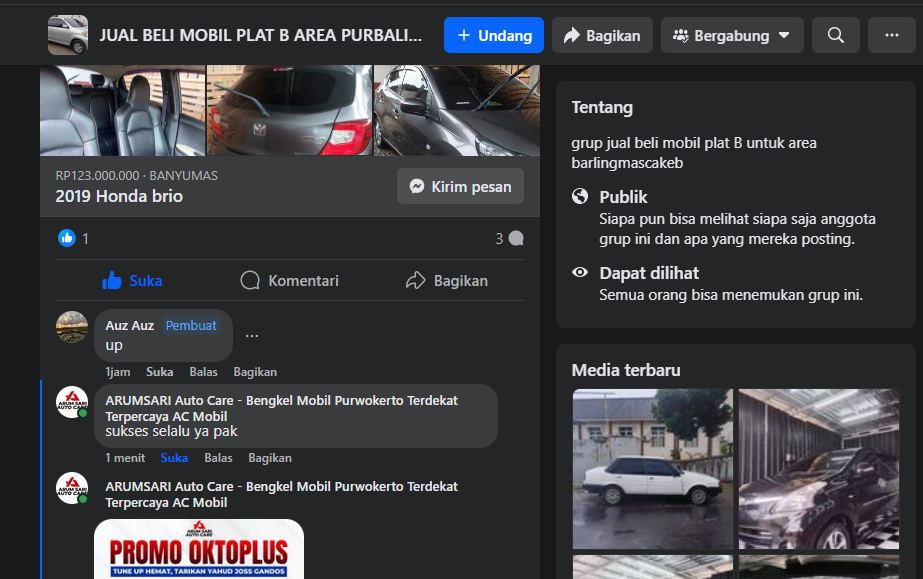Screen dimensions: 923x579
Task: Click the group description 'grup jual beli mobil' text
Action: pyautogui.click(x=694, y=153)
